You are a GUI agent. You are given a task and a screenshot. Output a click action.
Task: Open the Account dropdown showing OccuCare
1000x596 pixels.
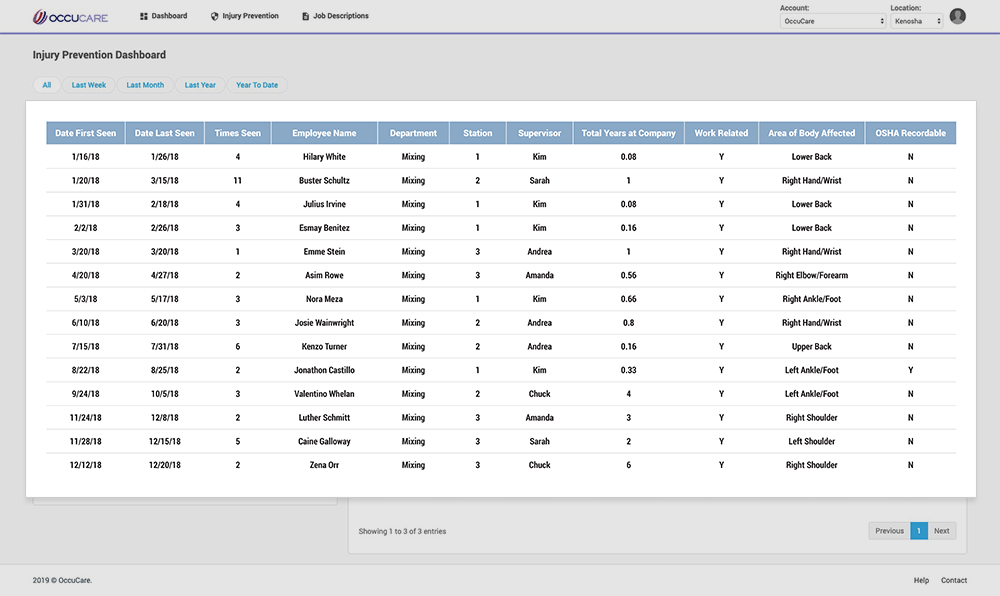[832, 21]
